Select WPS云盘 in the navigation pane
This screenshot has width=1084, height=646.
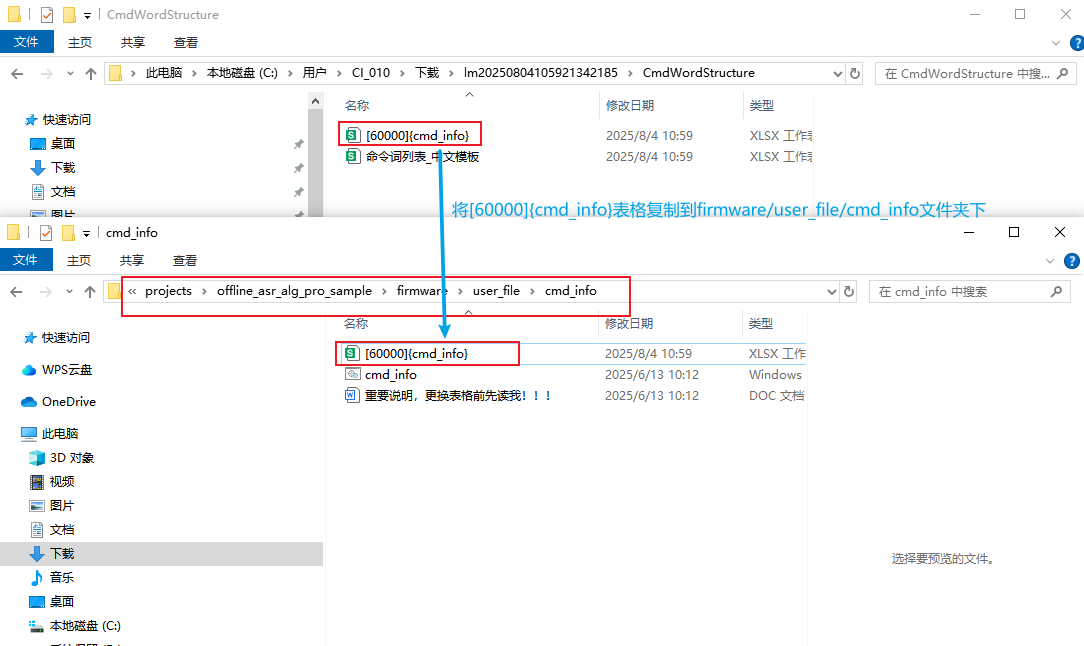tap(66, 370)
